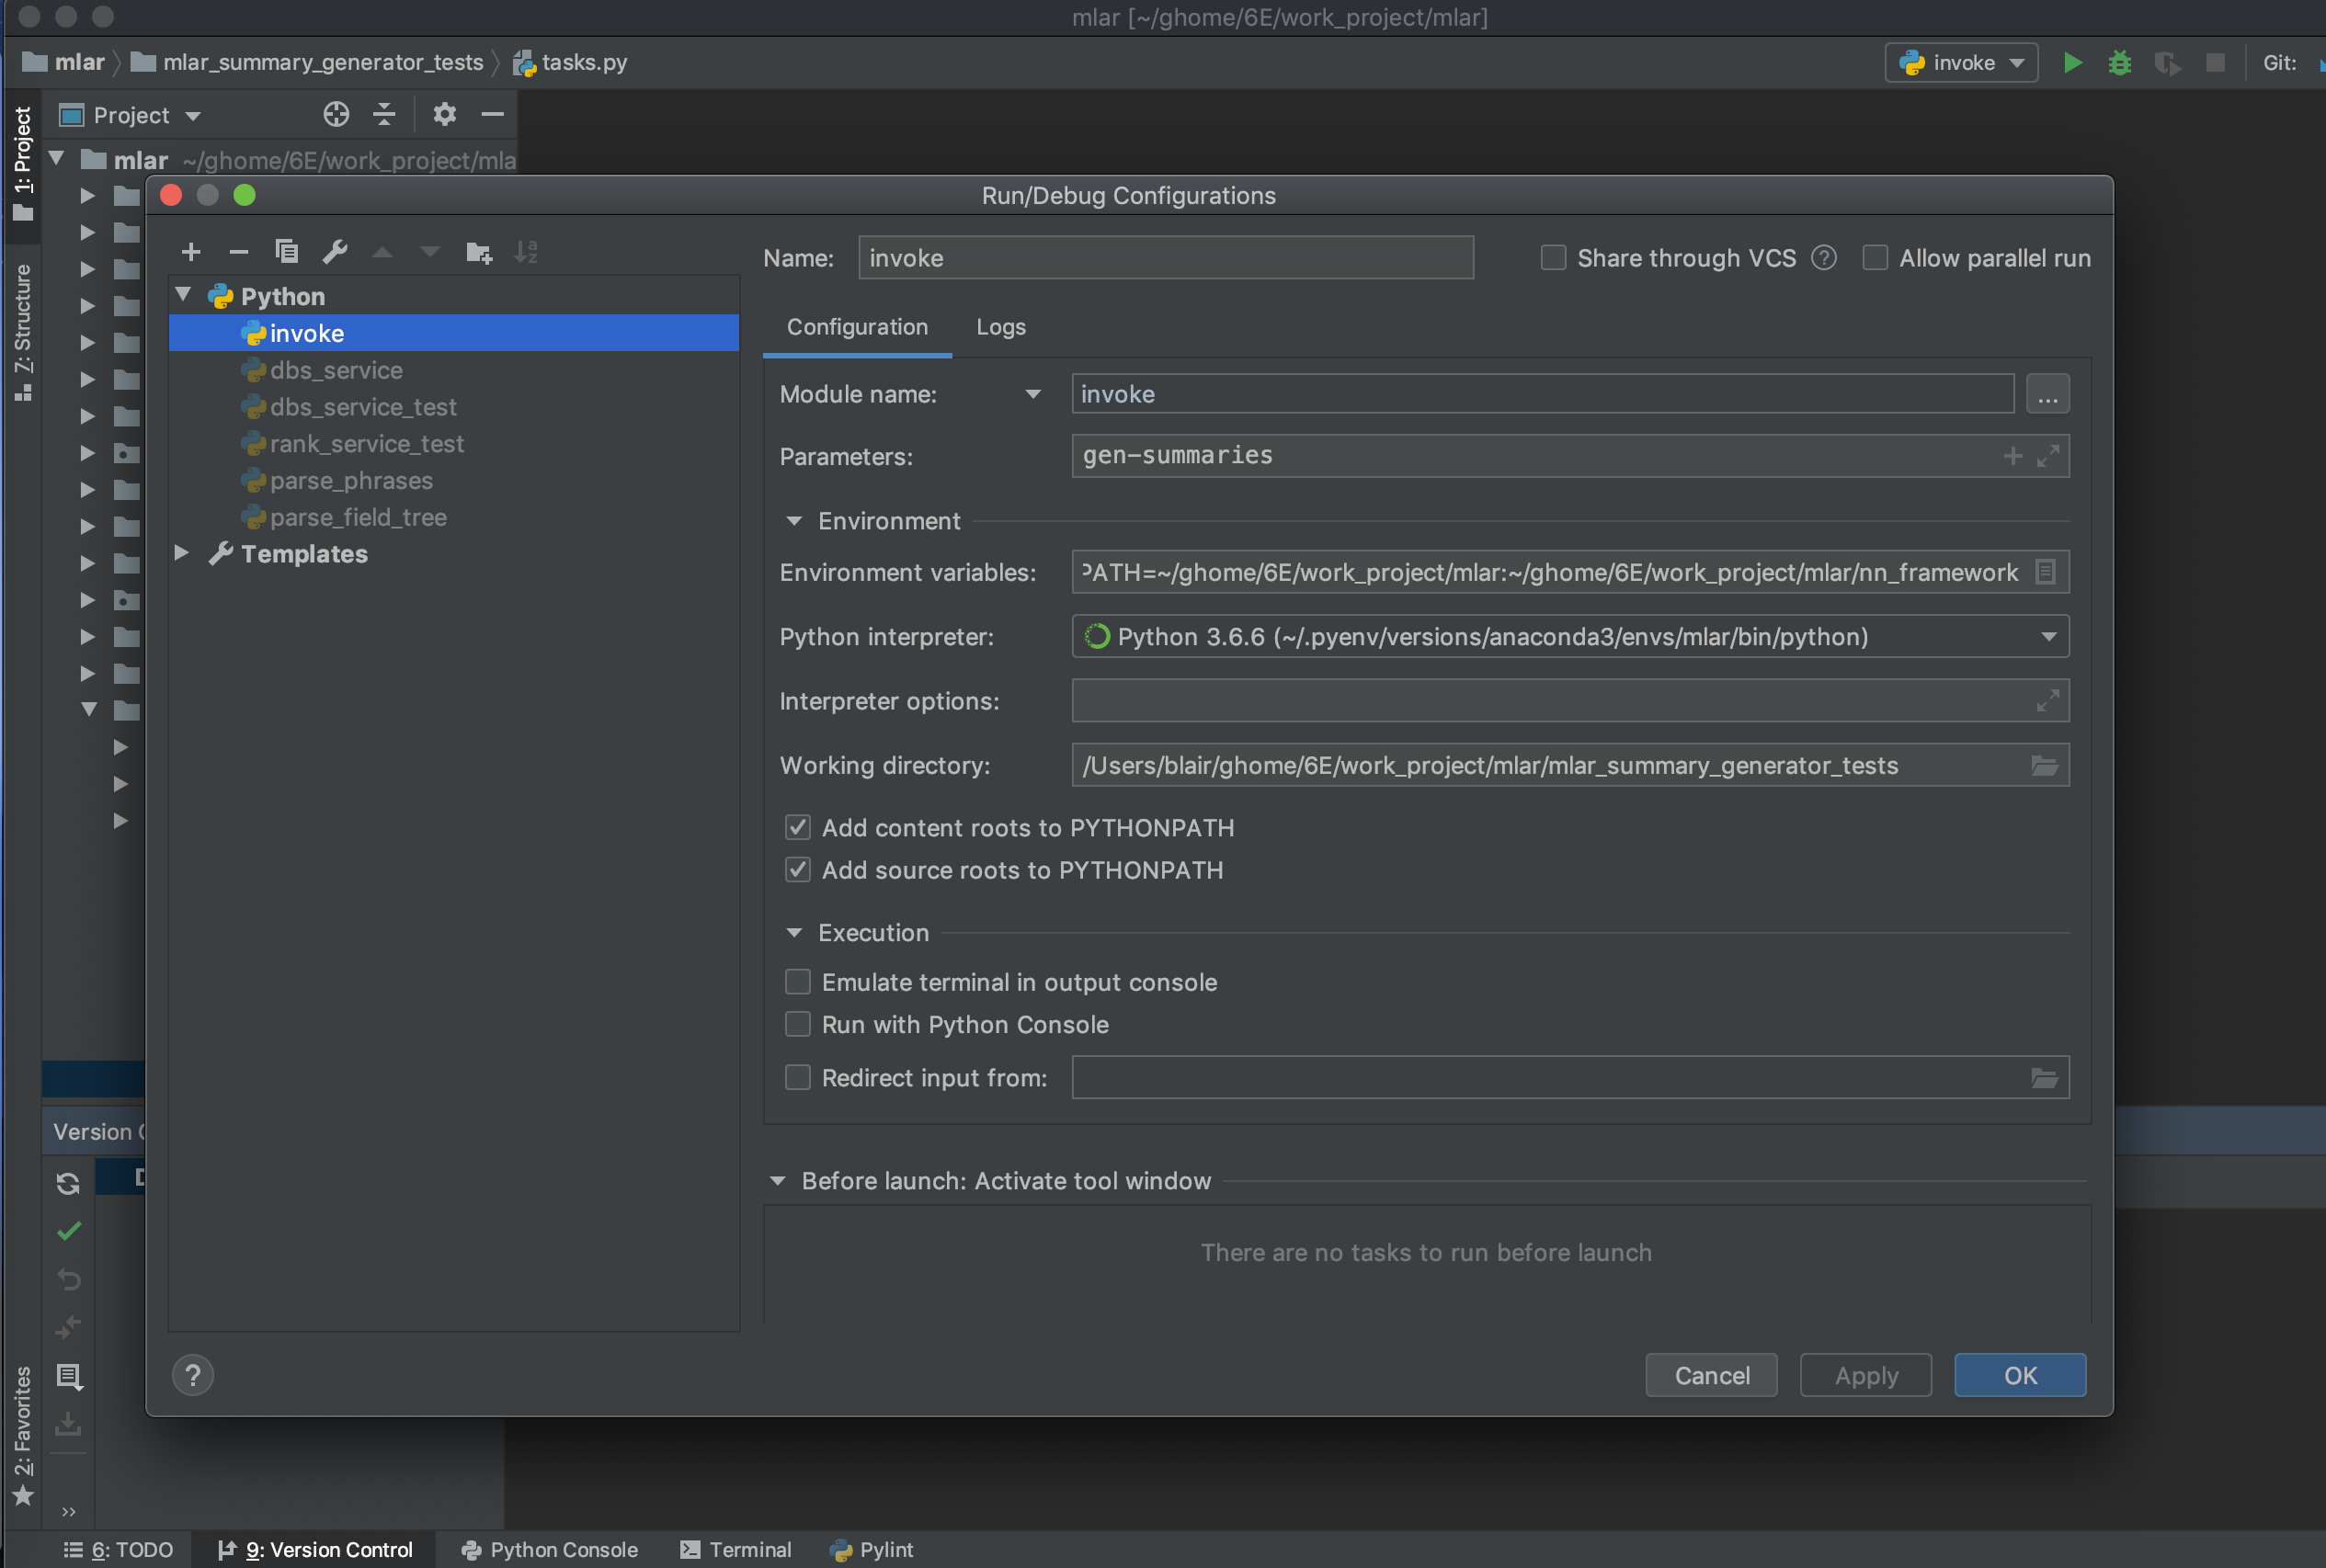The image size is (2326, 1568).
Task: Expand the Templates tree node
Action: coord(182,552)
